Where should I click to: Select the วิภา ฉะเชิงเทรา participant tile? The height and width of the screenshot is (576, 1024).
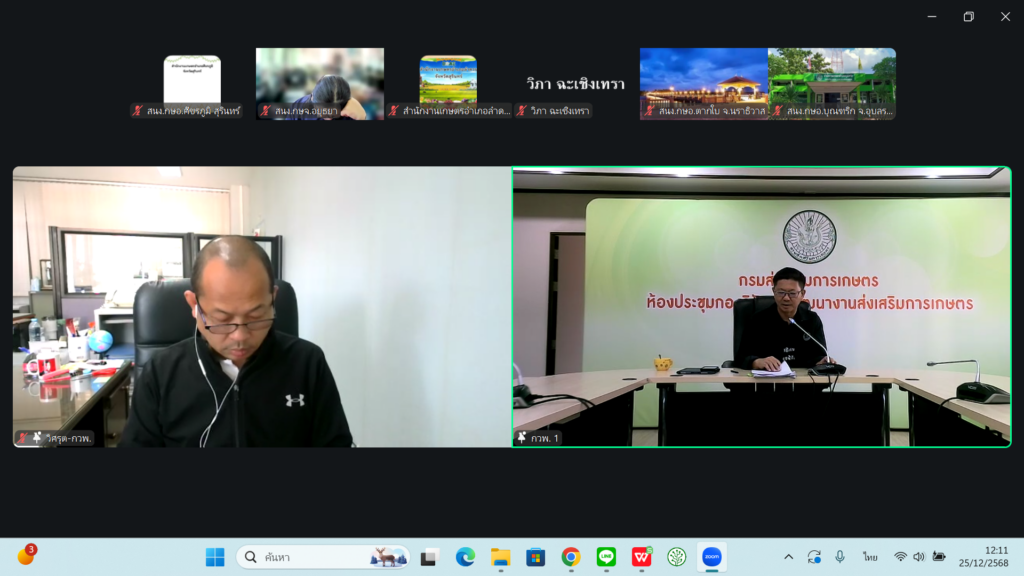pos(576,84)
